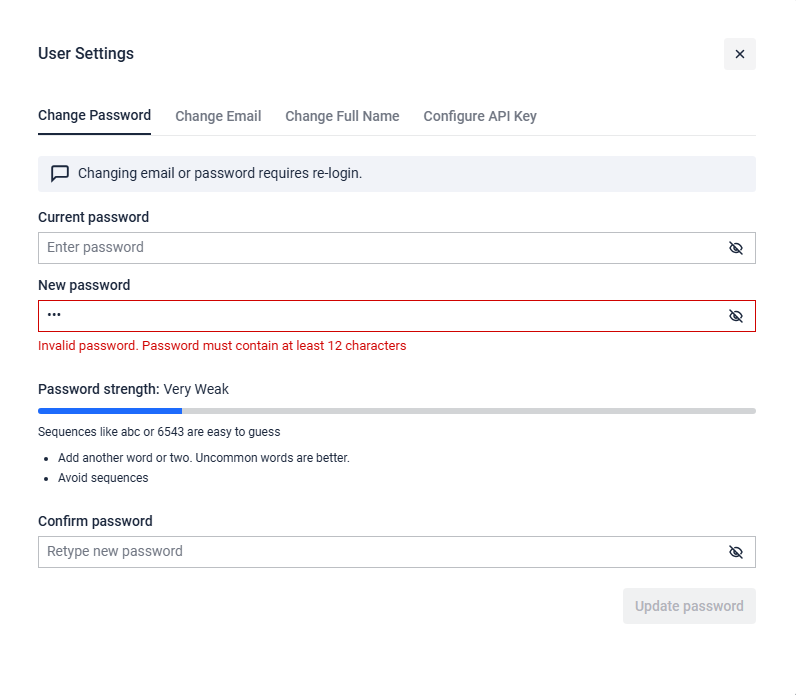
Task: Click into the New password field
Action: [x=380, y=316]
